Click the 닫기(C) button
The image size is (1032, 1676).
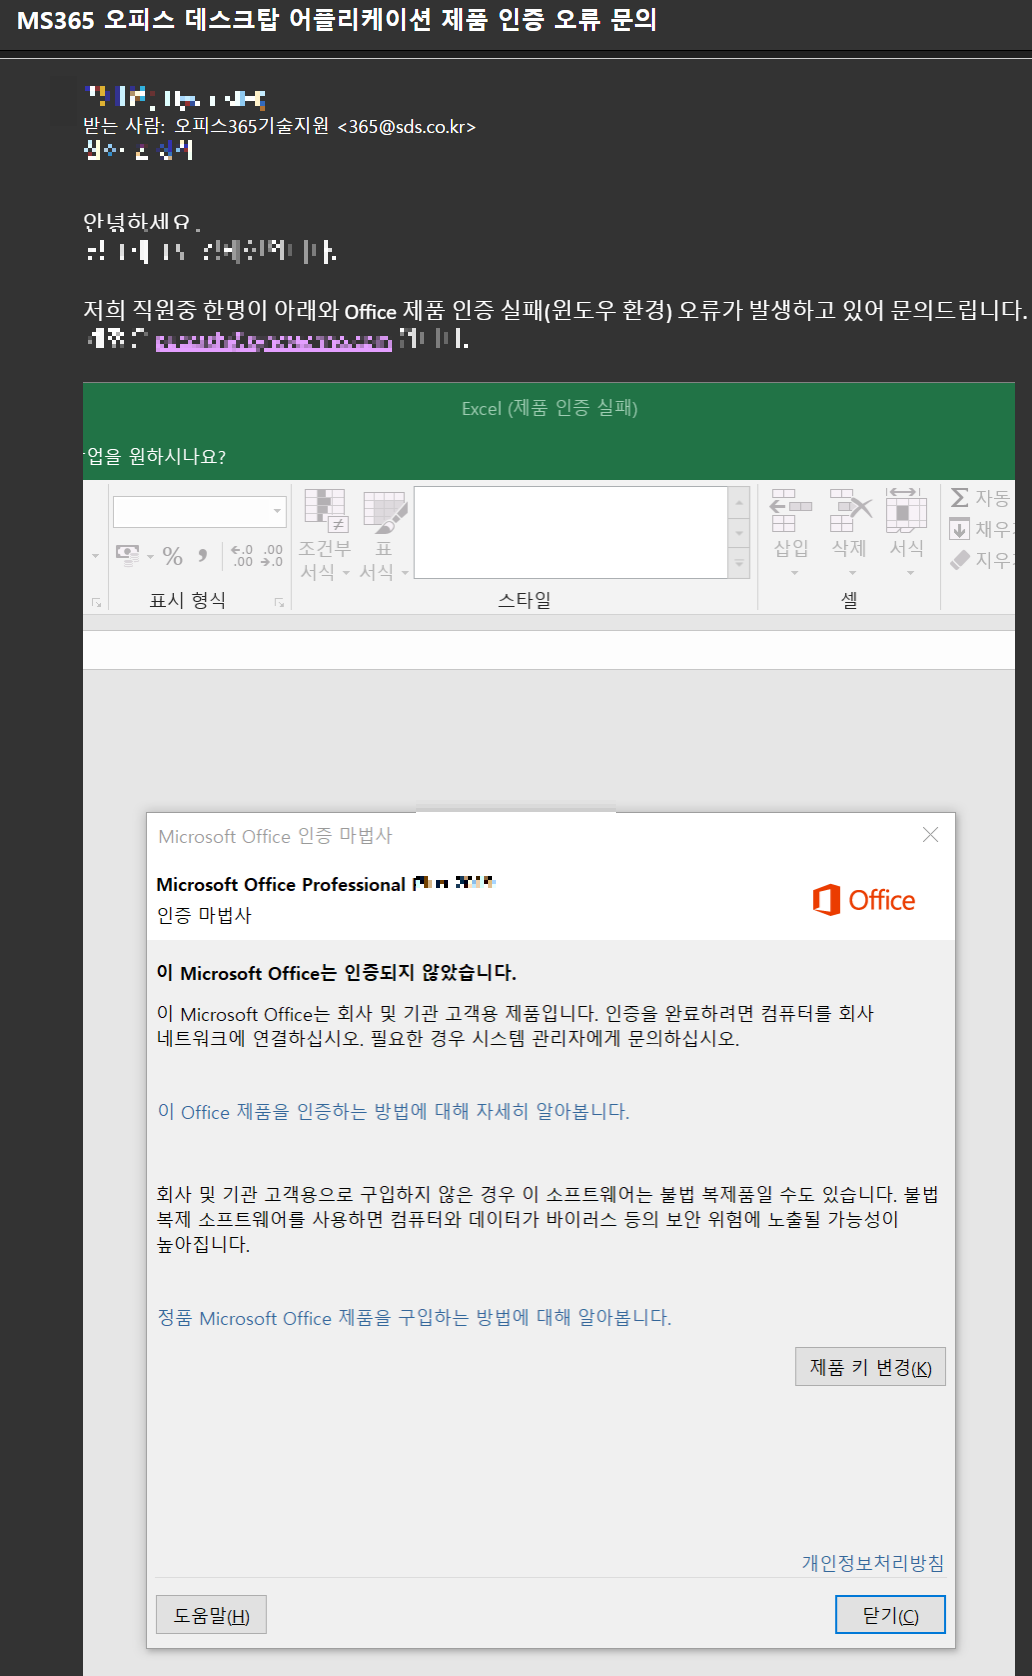tap(890, 1614)
